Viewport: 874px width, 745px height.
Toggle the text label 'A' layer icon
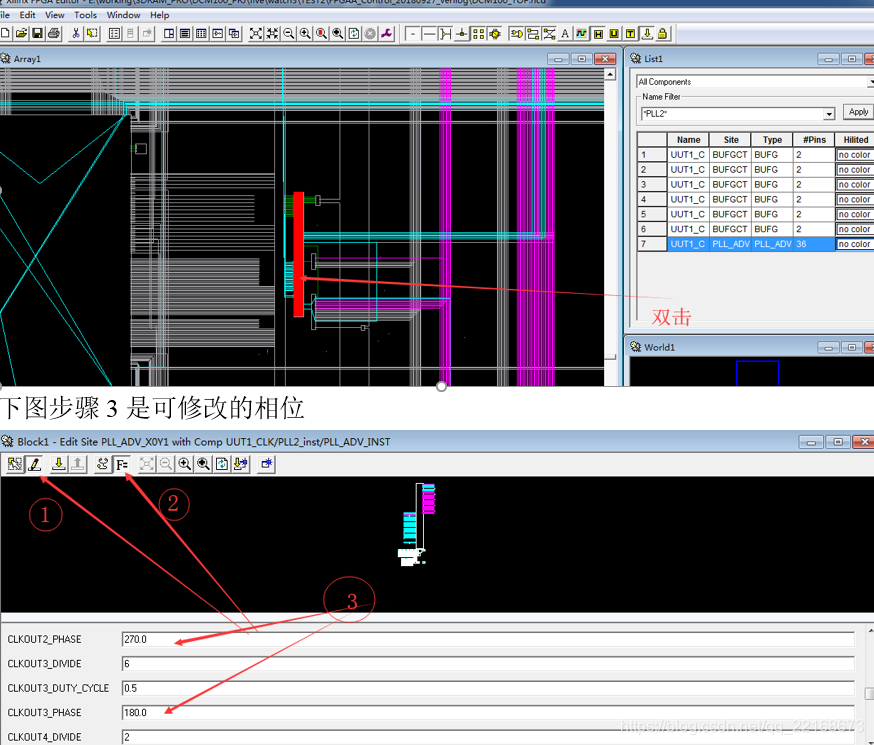pyautogui.click(x=565, y=33)
